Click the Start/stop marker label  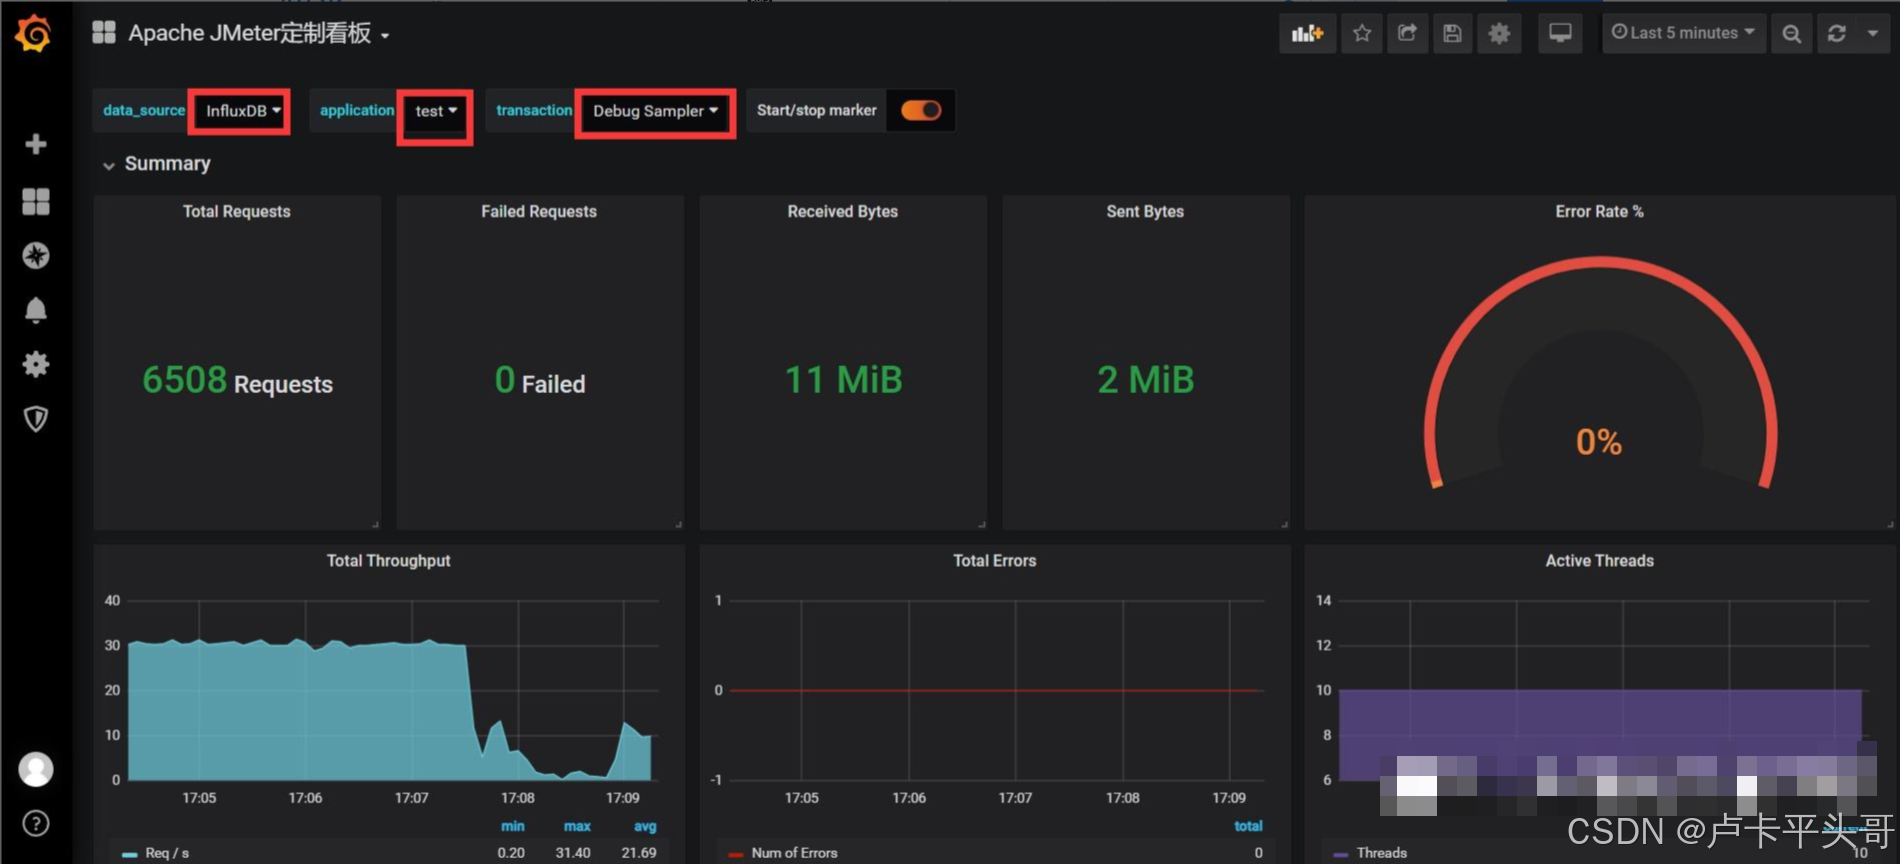pos(816,110)
